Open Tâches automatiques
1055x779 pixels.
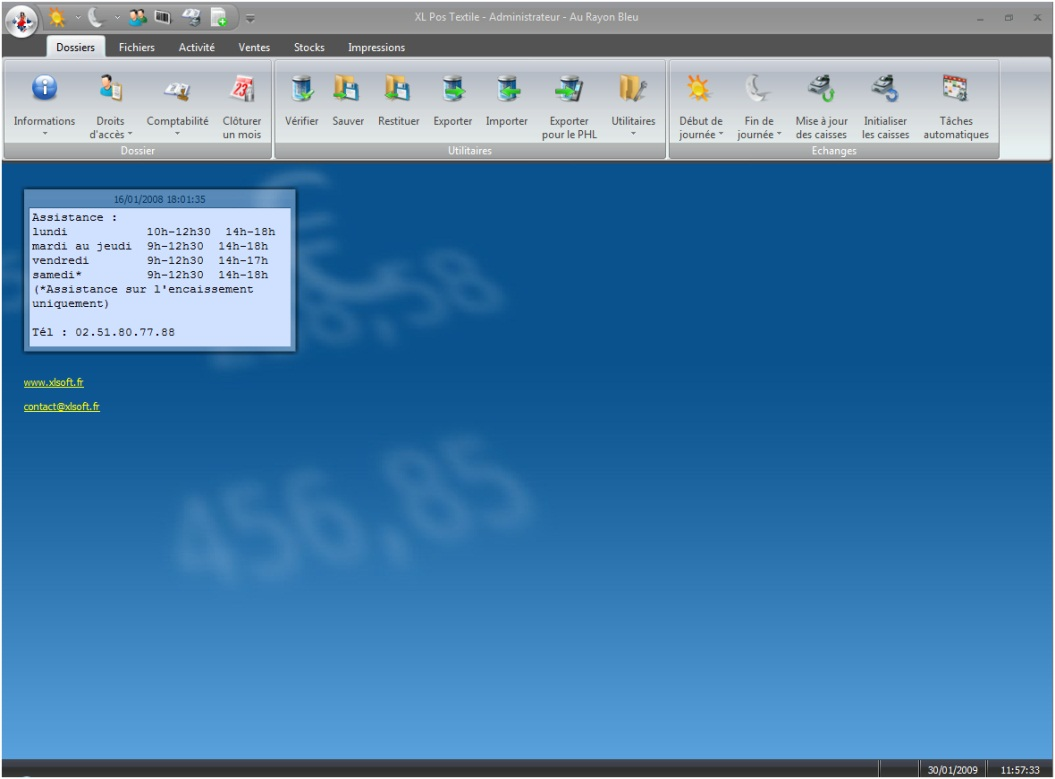click(x=955, y=92)
